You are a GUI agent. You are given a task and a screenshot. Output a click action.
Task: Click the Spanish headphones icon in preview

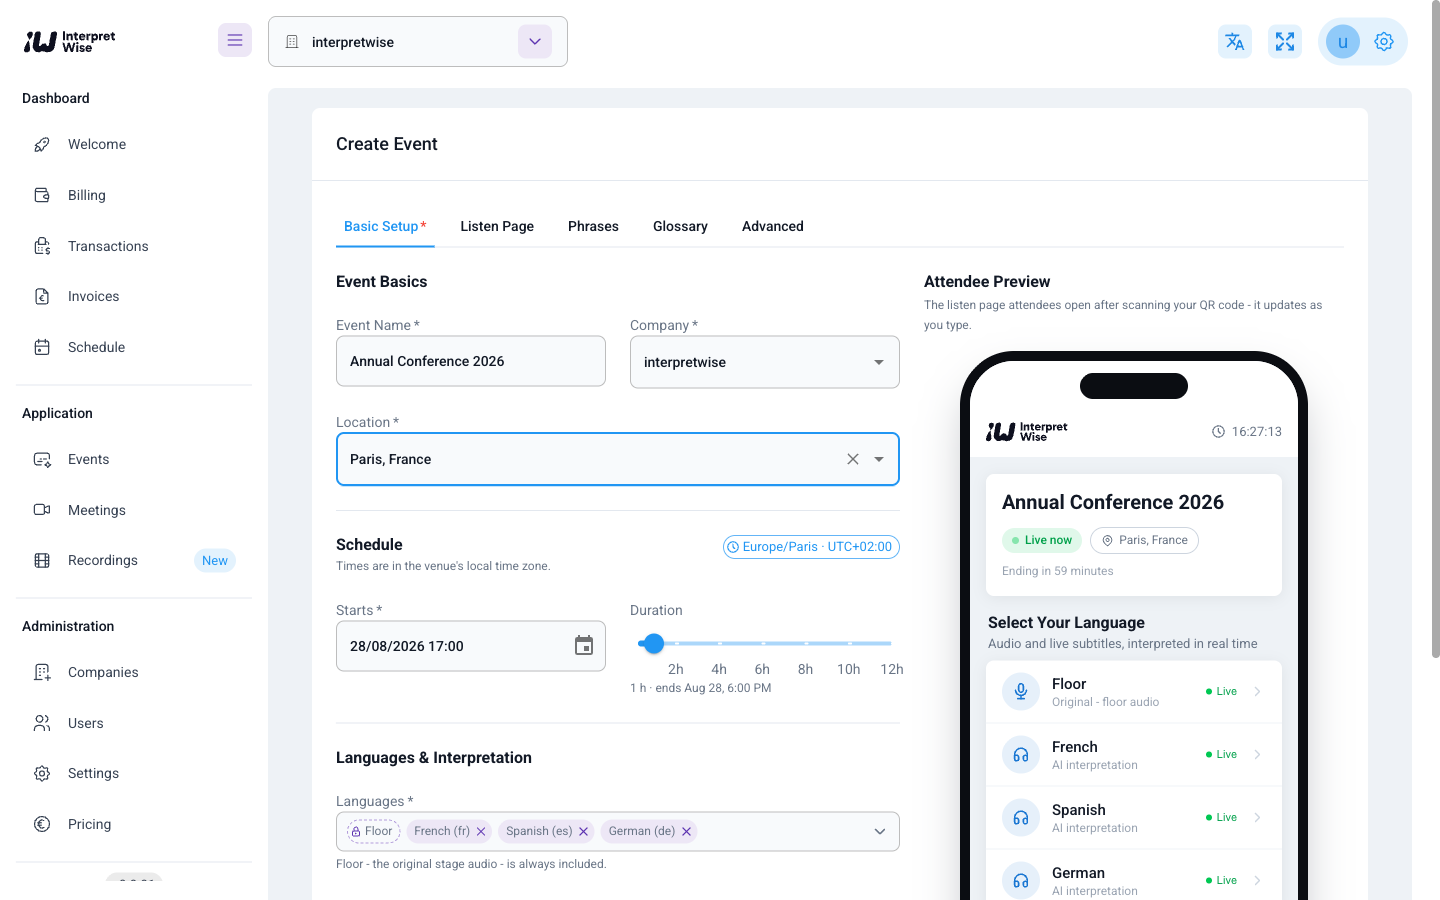click(1021, 817)
